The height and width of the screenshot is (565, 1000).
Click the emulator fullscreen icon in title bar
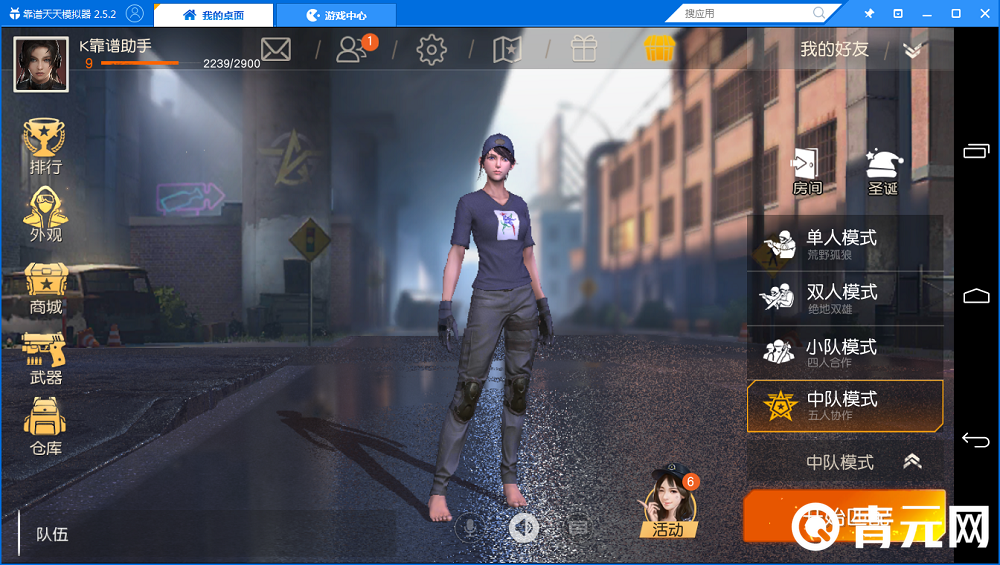coord(898,13)
